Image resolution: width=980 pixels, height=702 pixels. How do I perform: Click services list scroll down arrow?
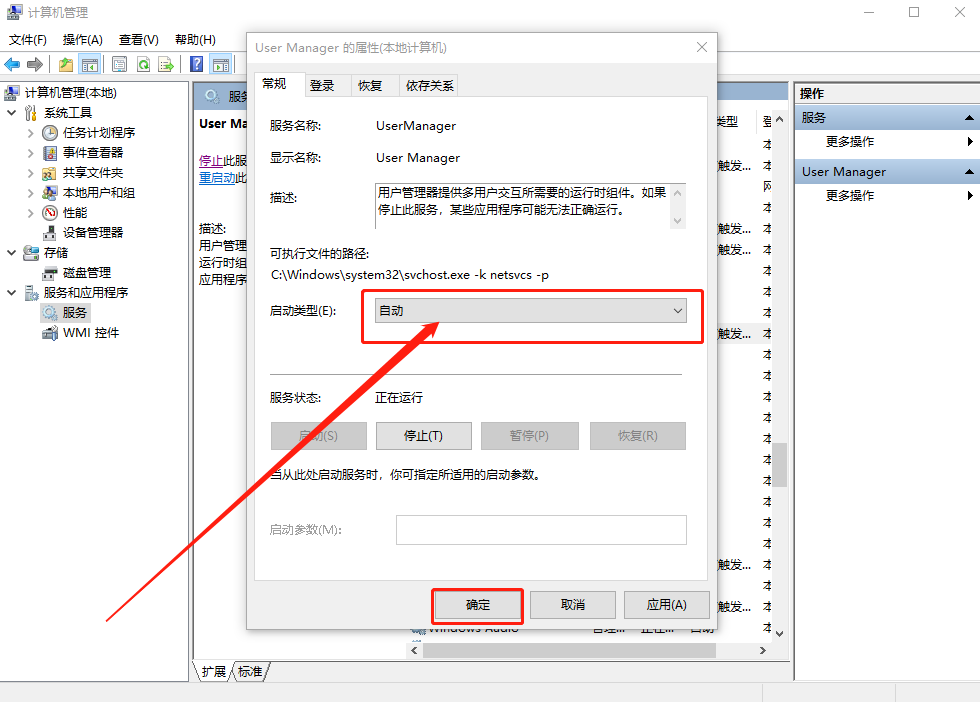[x=779, y=633]
